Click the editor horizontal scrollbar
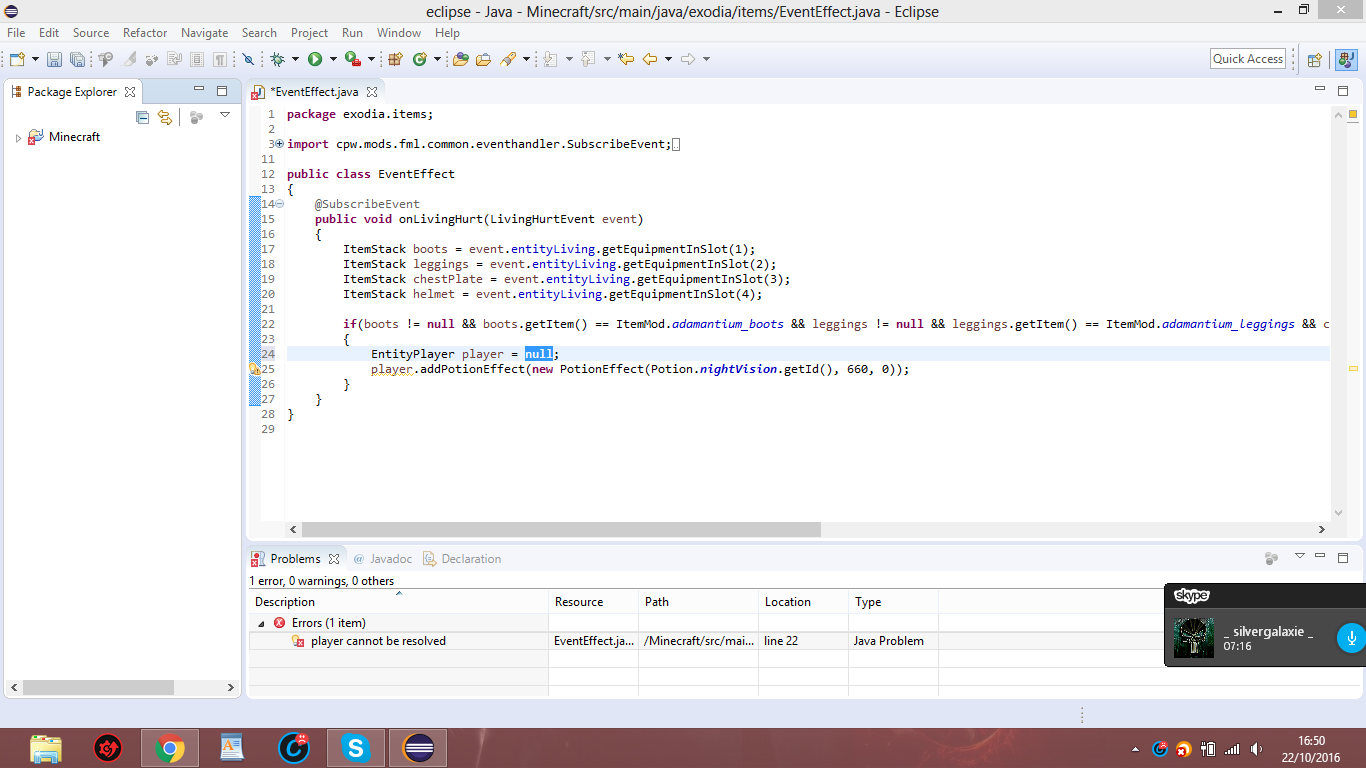Image resolution: width=1366 pixels, height=768 pixels. 560,529
